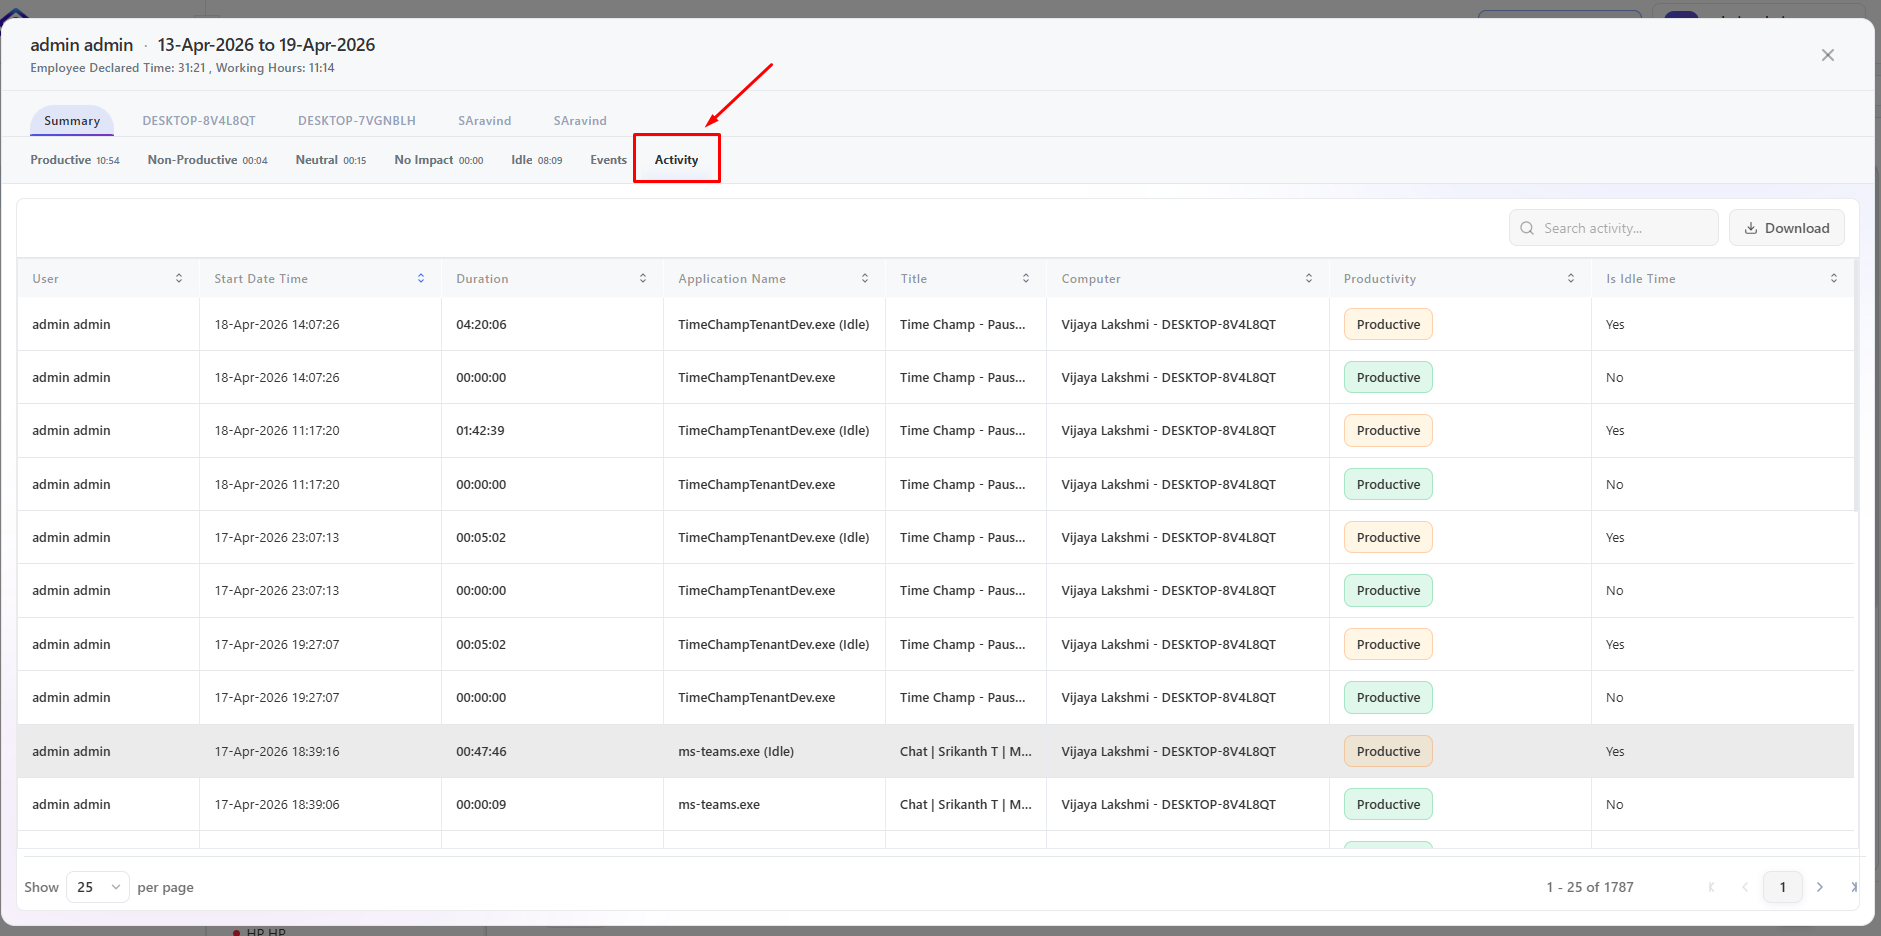Sort by the Title column arrows
This screenshot has height=936, width=1881.
click(x=1026, y=279)
